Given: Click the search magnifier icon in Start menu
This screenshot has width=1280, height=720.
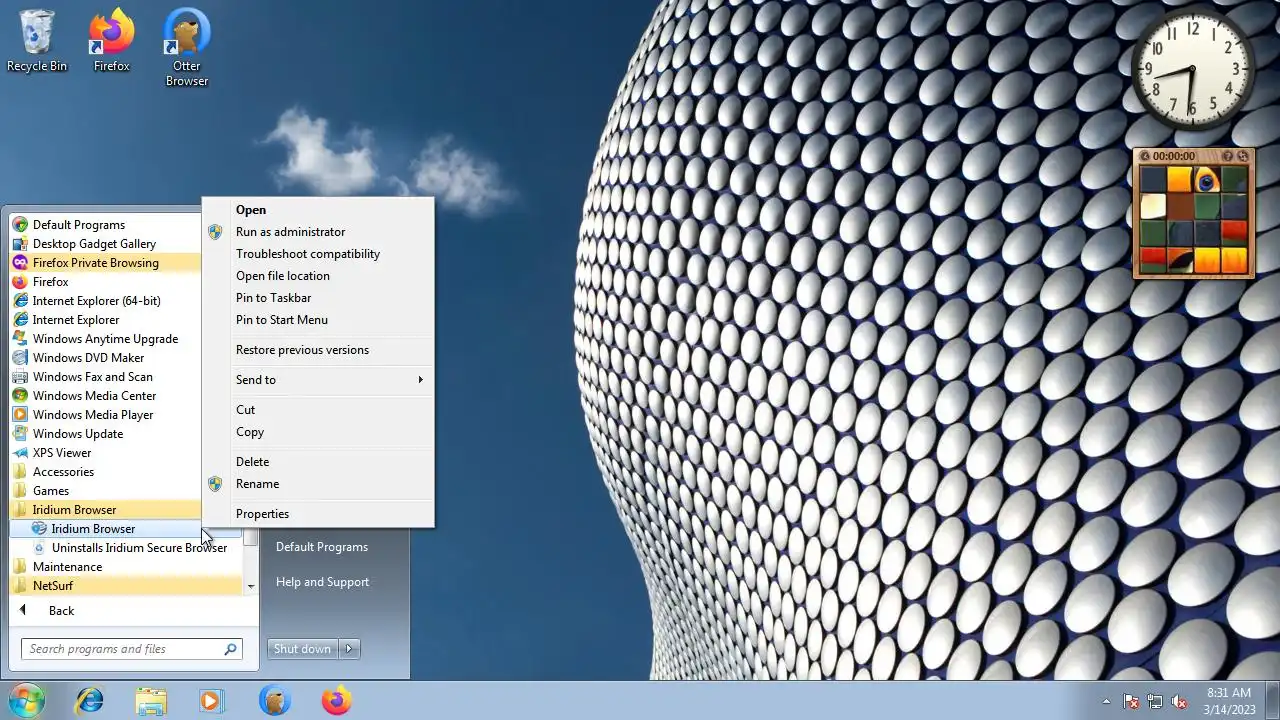Looking at the screenshot, I should tap(231, 649).
